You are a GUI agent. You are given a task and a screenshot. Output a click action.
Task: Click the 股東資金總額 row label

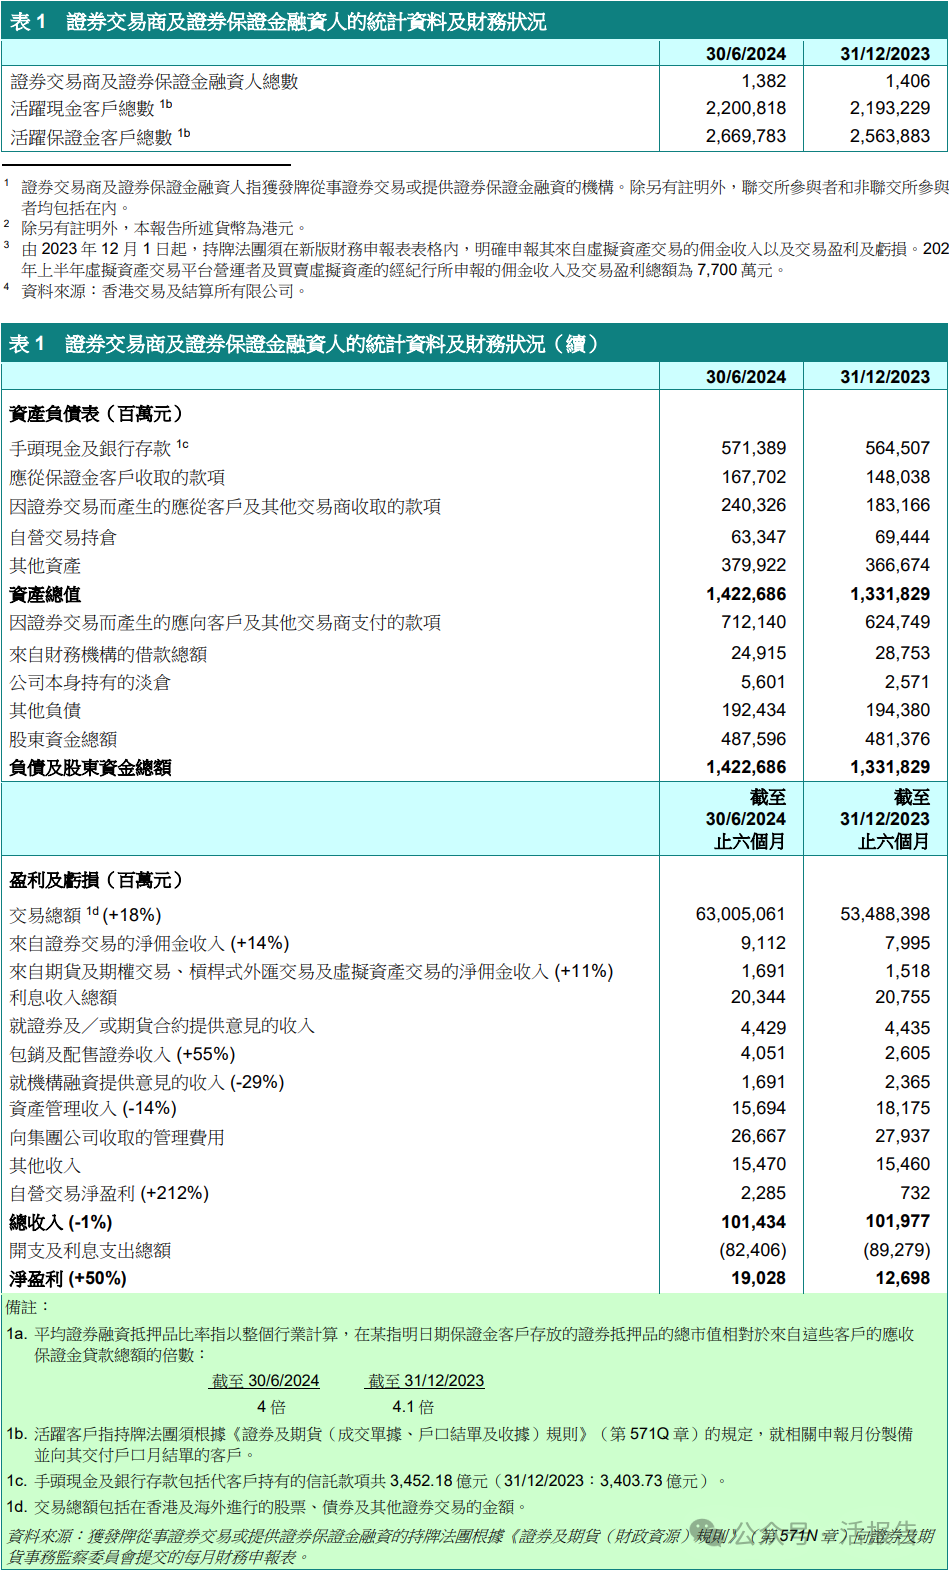point(63,739)
